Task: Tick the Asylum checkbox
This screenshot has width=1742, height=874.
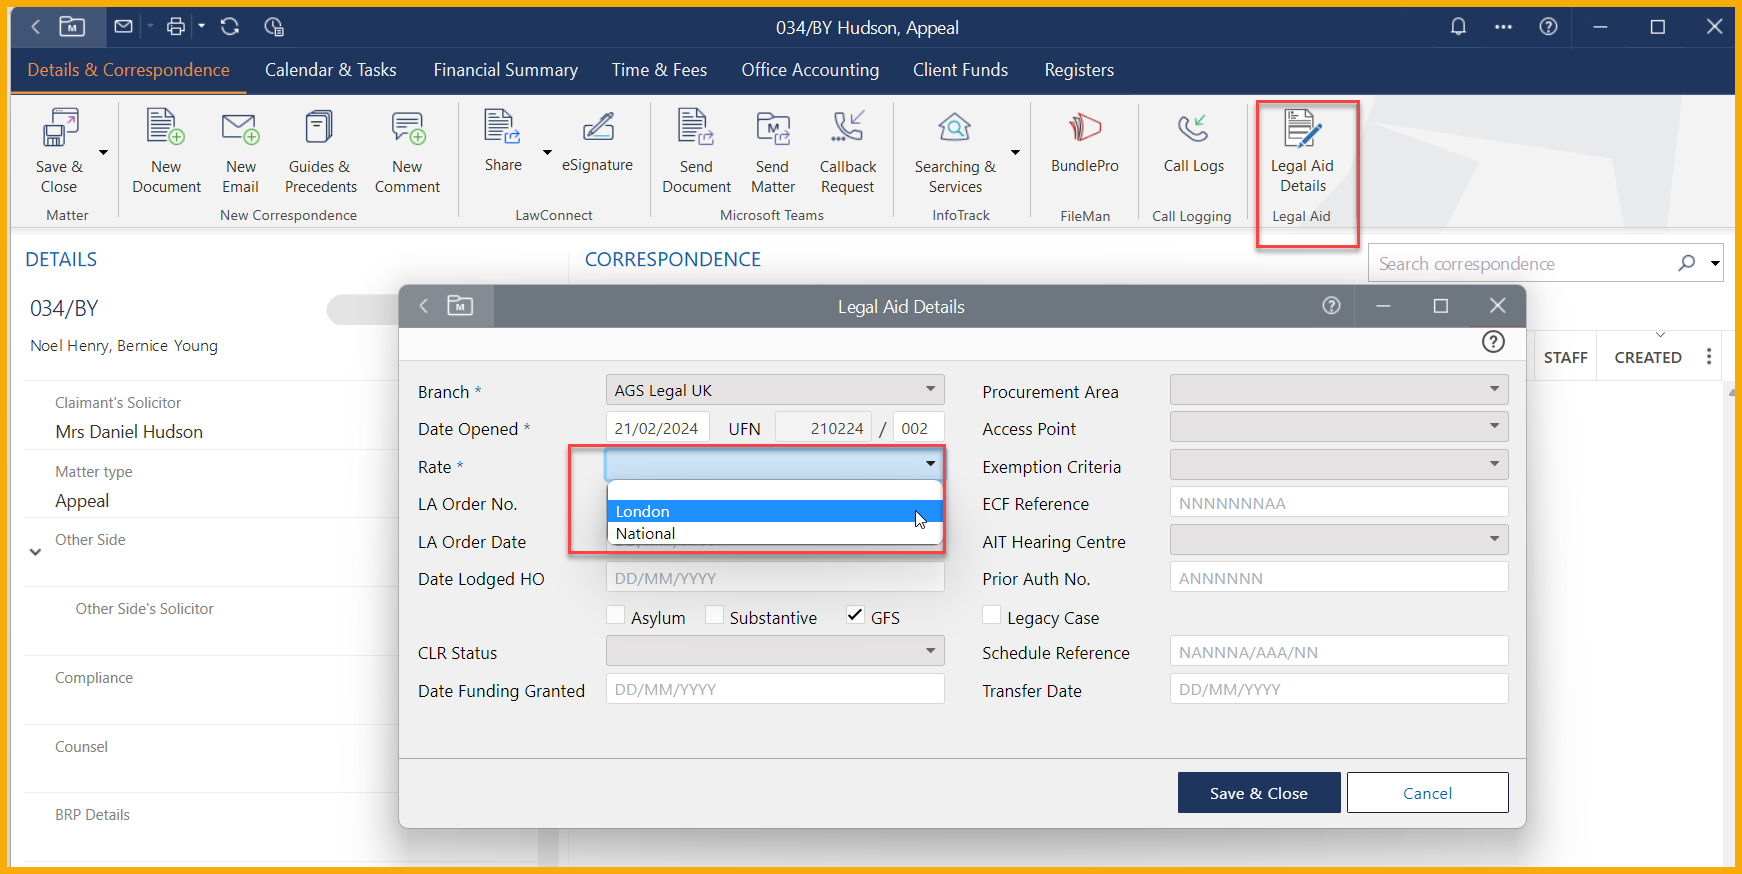Action: pos(616,616)
